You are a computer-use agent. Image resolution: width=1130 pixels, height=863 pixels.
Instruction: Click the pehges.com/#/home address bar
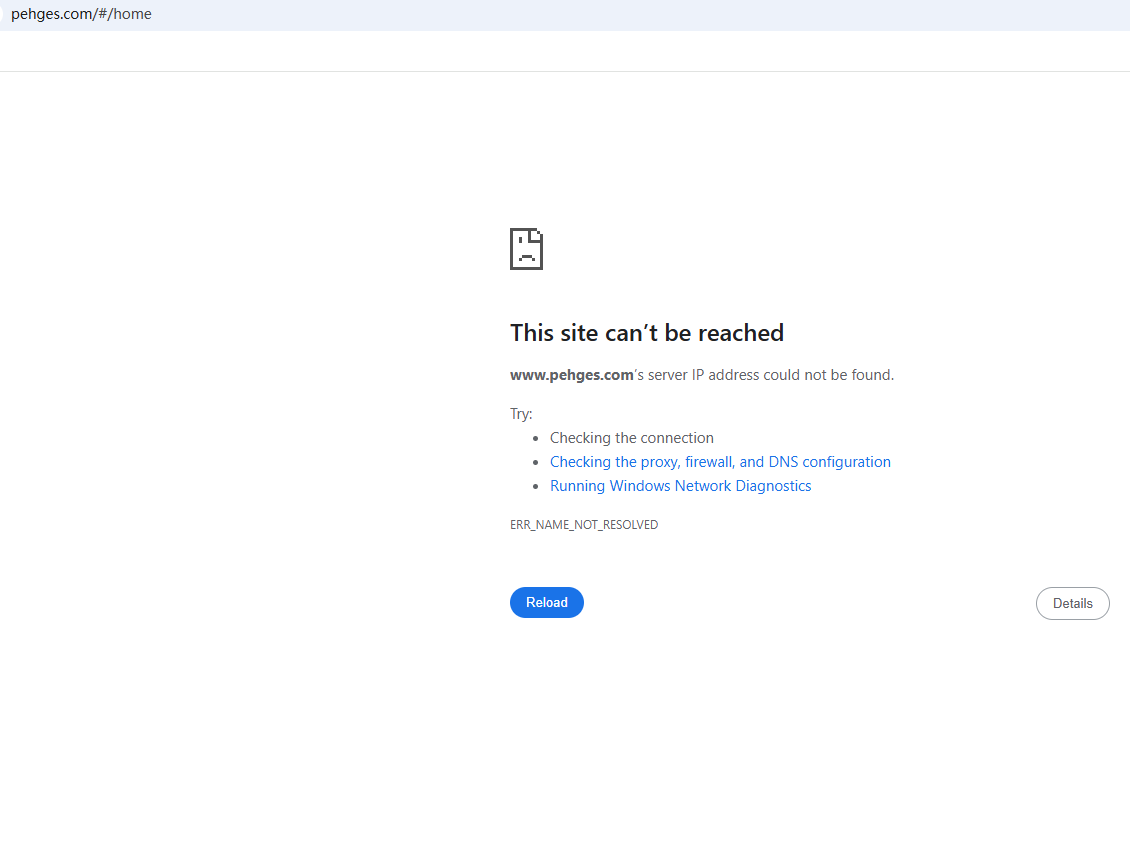tap(565, 14)
